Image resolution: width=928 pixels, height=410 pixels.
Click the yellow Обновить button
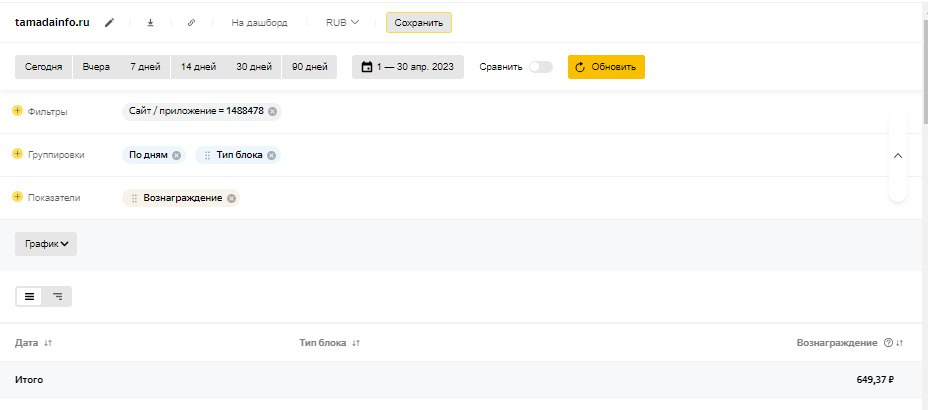[x=606, y=67]
